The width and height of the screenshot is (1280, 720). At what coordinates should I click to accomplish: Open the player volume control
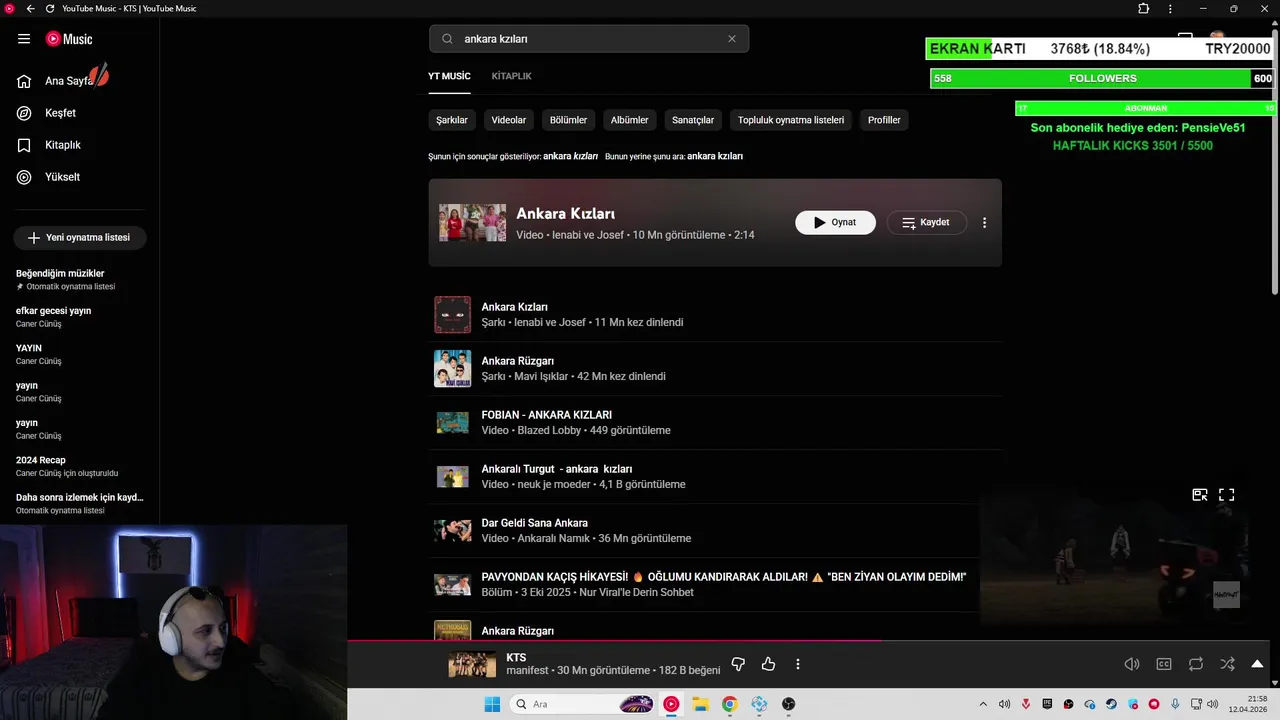click(x=1132, y=664)
